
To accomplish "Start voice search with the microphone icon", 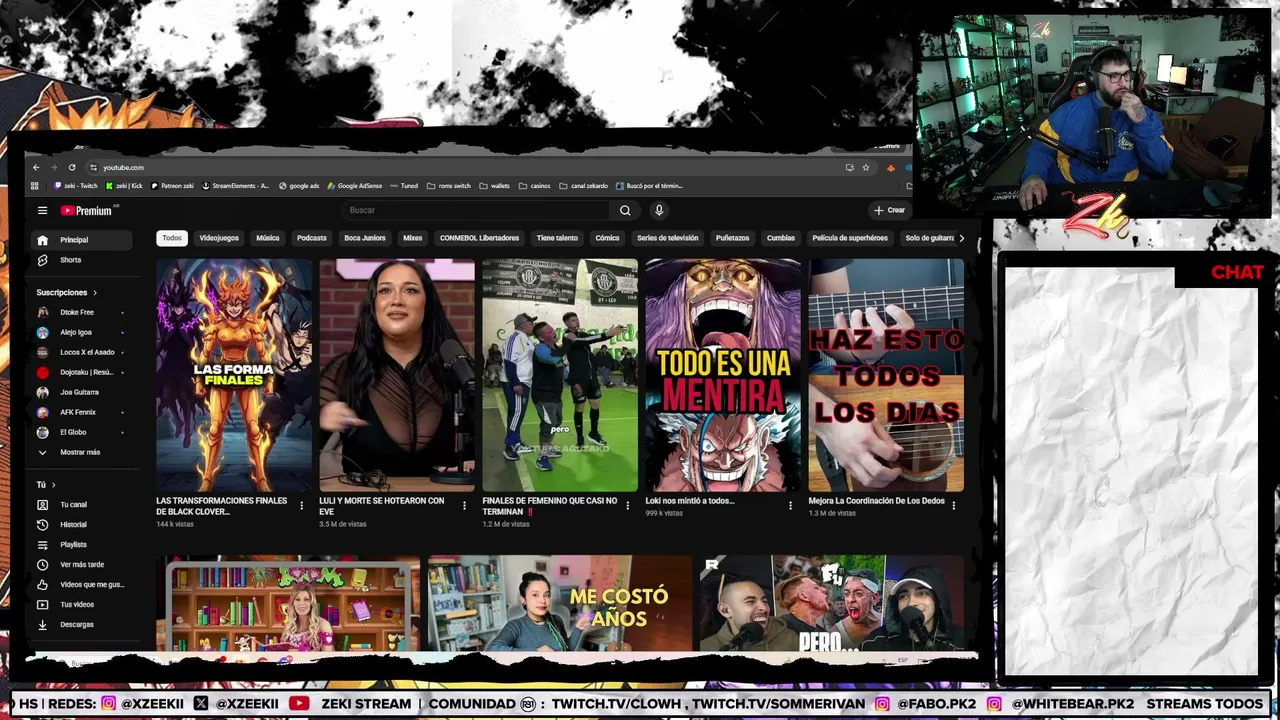I will 658,210.
